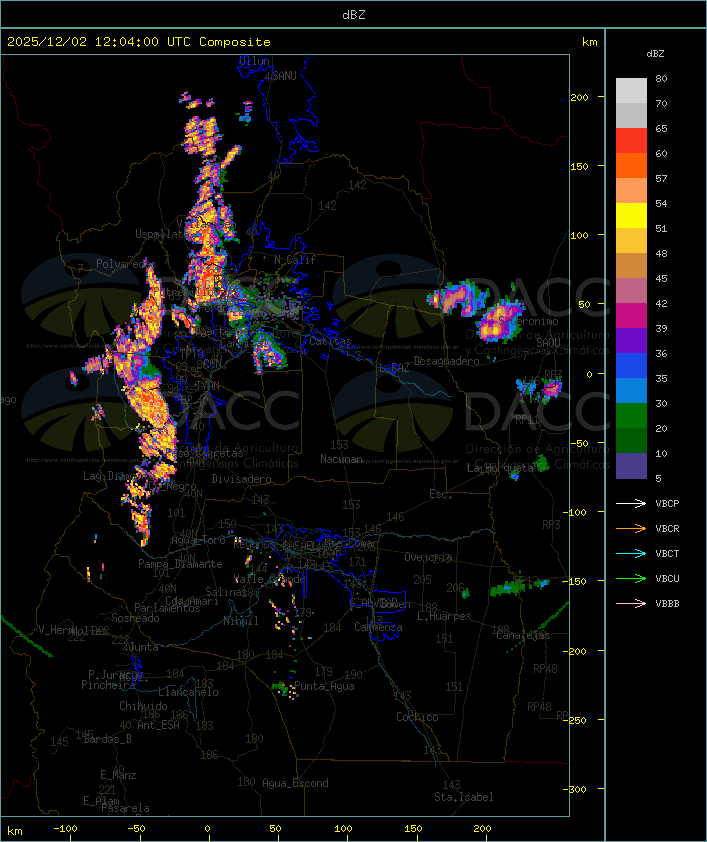The width and height of the screenshot is (707, 842).
Task: Click the pink VBBB arrow icon
Action: (x=631, y=604)
